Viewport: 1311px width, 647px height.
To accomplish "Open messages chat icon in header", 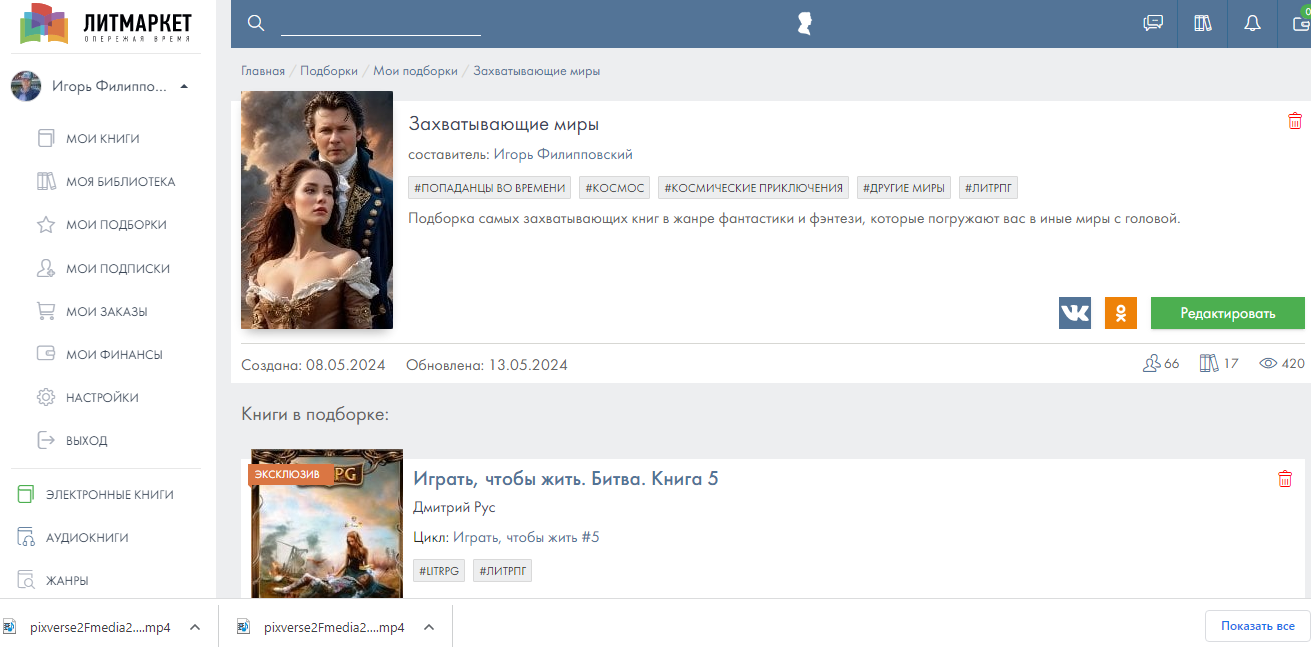I will point(1153,23).
